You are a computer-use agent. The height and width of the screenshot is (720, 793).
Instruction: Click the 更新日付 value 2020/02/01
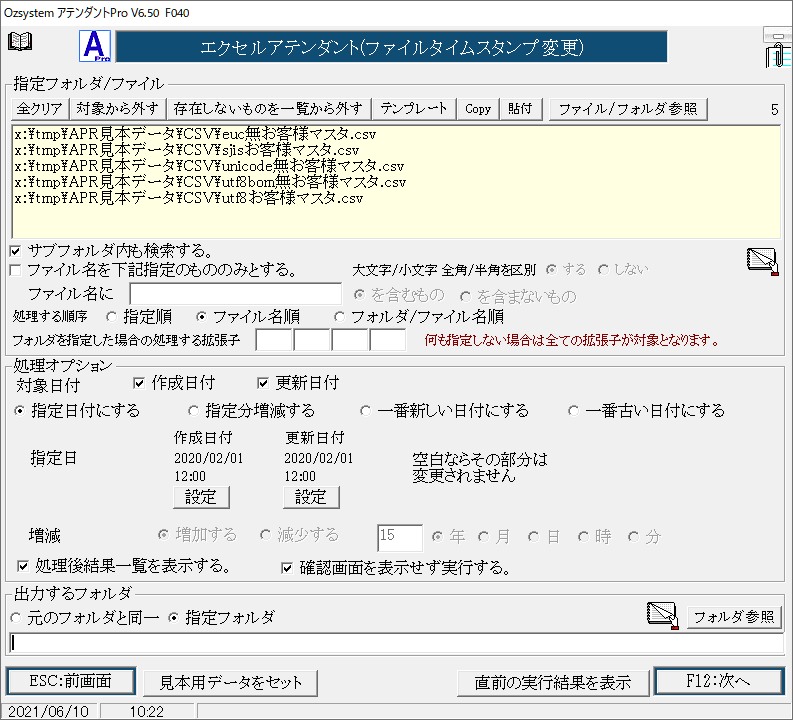coord(319,459)
